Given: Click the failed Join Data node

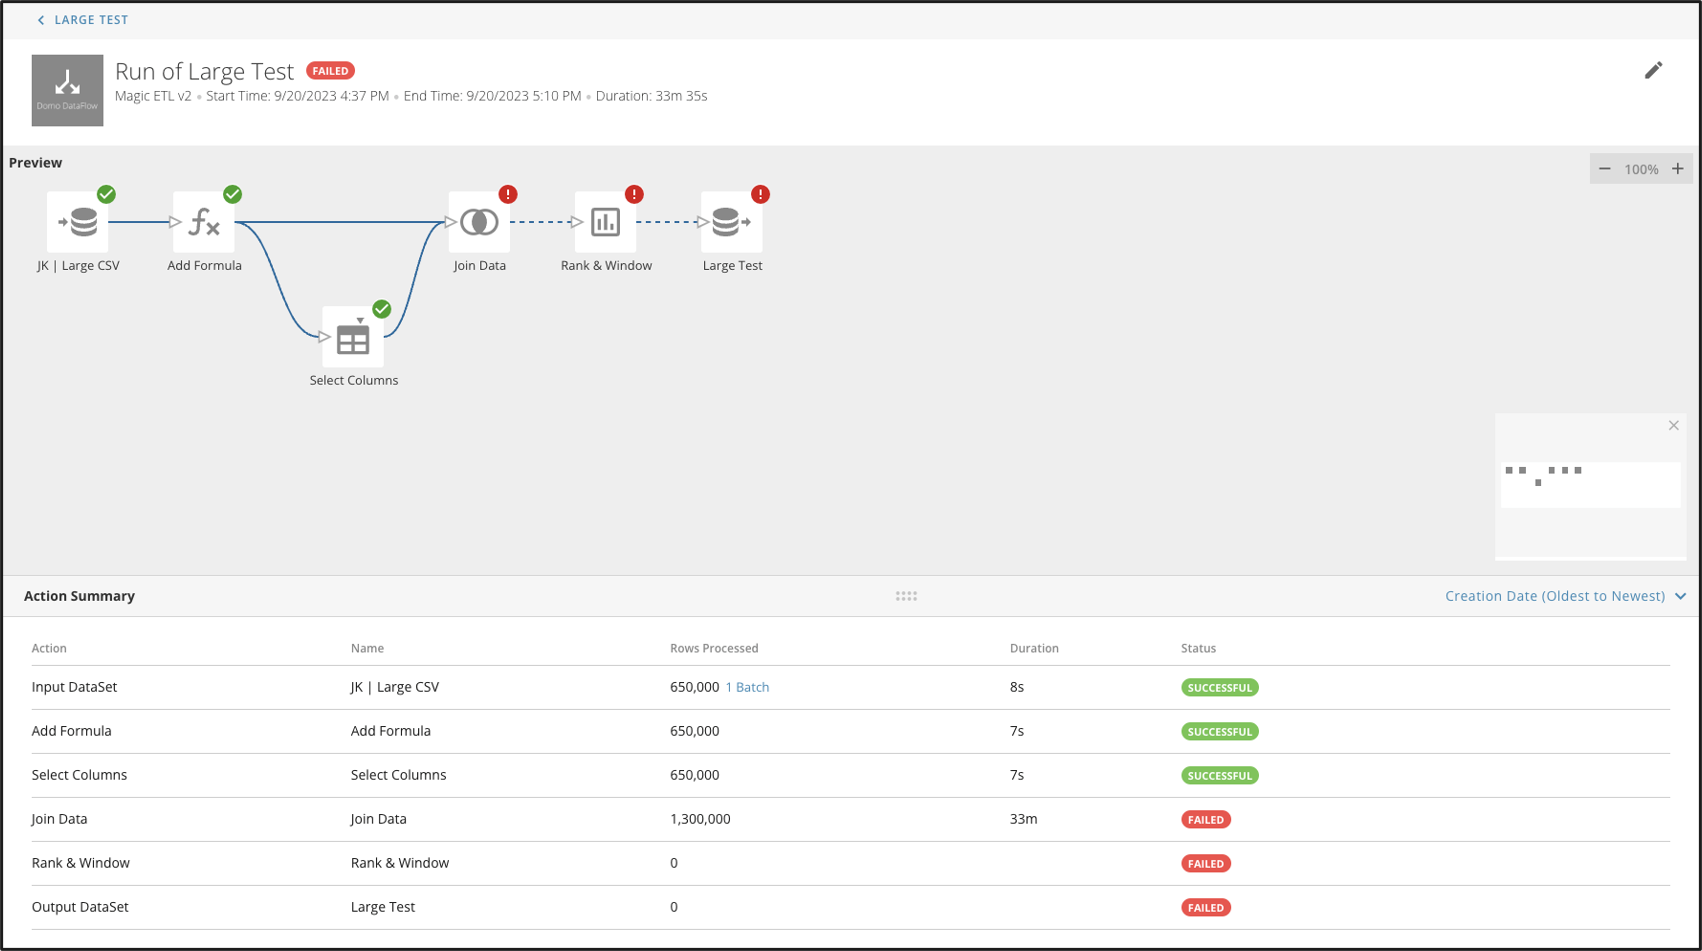Looking at the screenshot, I should 479,223.
